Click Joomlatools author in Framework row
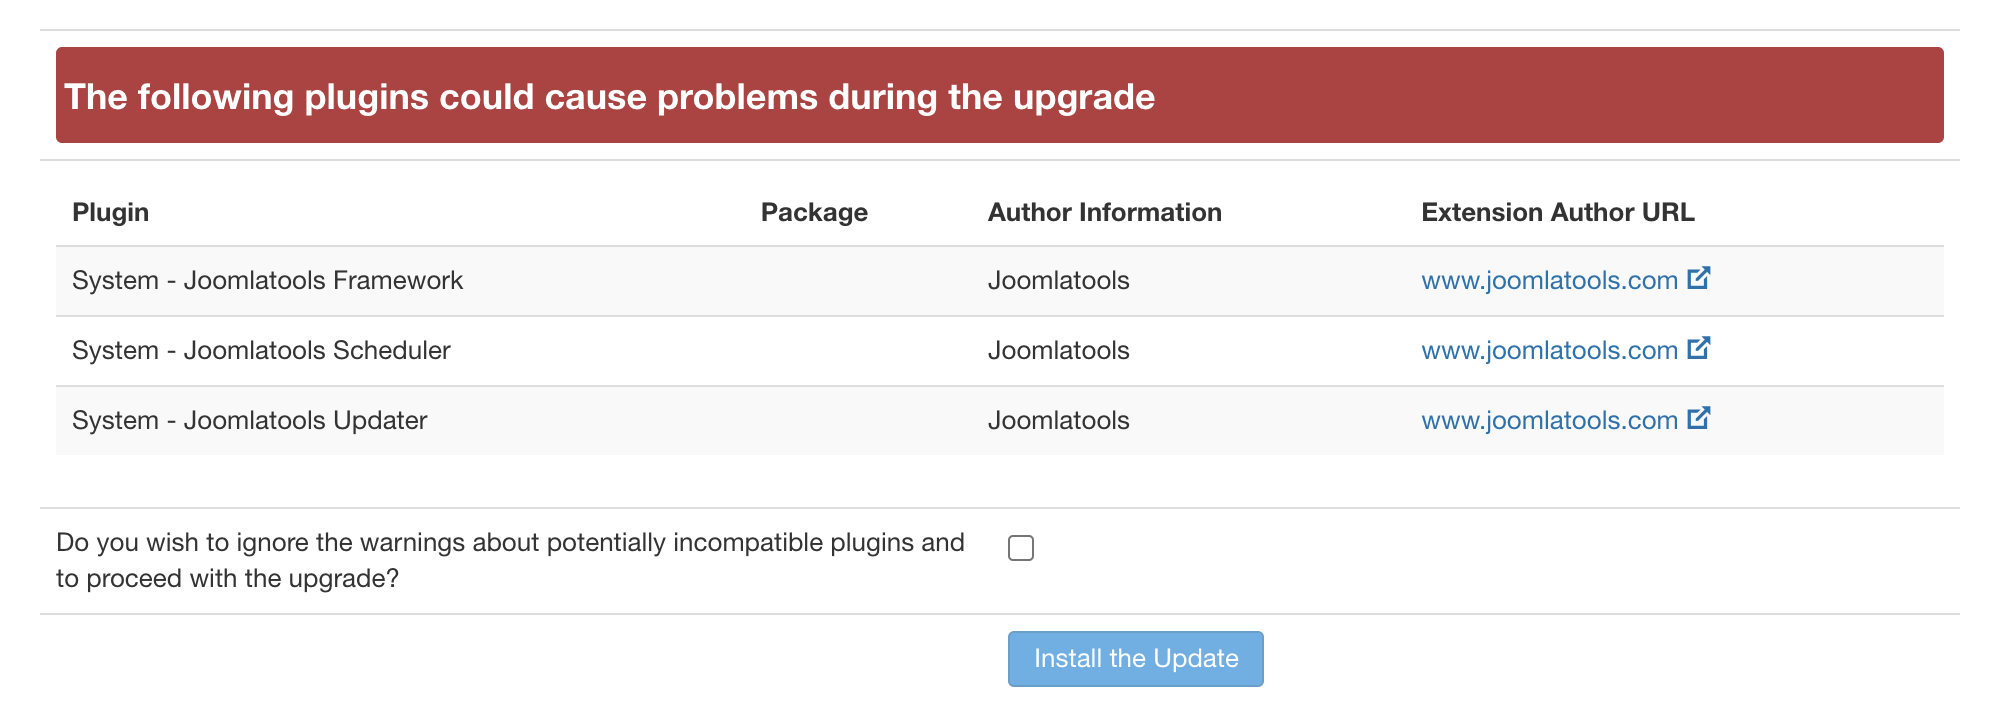The width and height of the screenshot is (2000, 718). pyautogui.click(x=1059, y=280)
